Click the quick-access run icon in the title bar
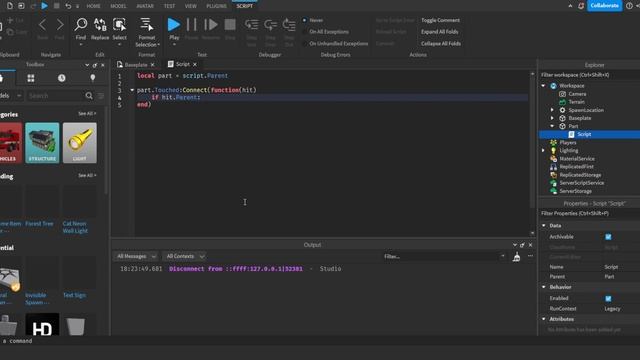This screenshot has width=640, height=360. pyautogui.click(x=44, y=6)
